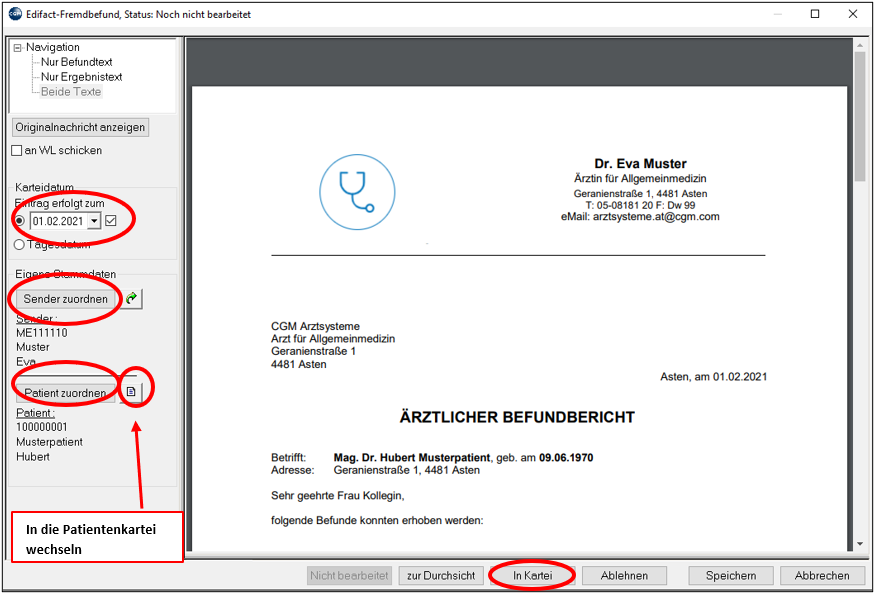
Task: Click the sender surname 'Muster' in the sidebar
Action: point(33,347)
